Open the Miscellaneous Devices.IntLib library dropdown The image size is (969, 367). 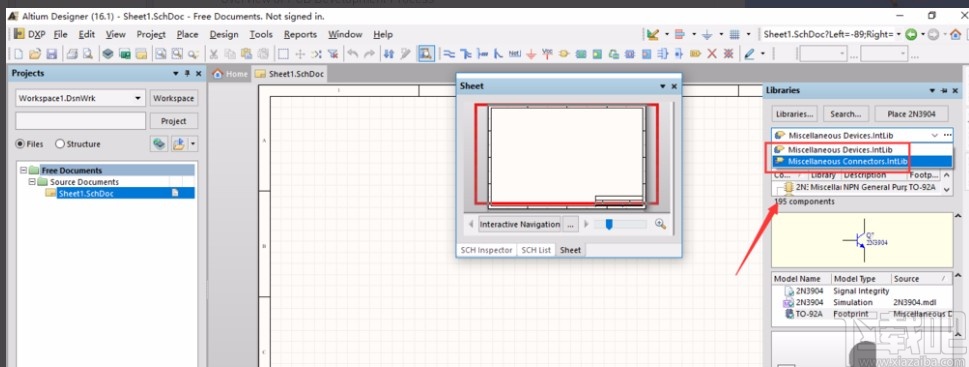point(934,135)
